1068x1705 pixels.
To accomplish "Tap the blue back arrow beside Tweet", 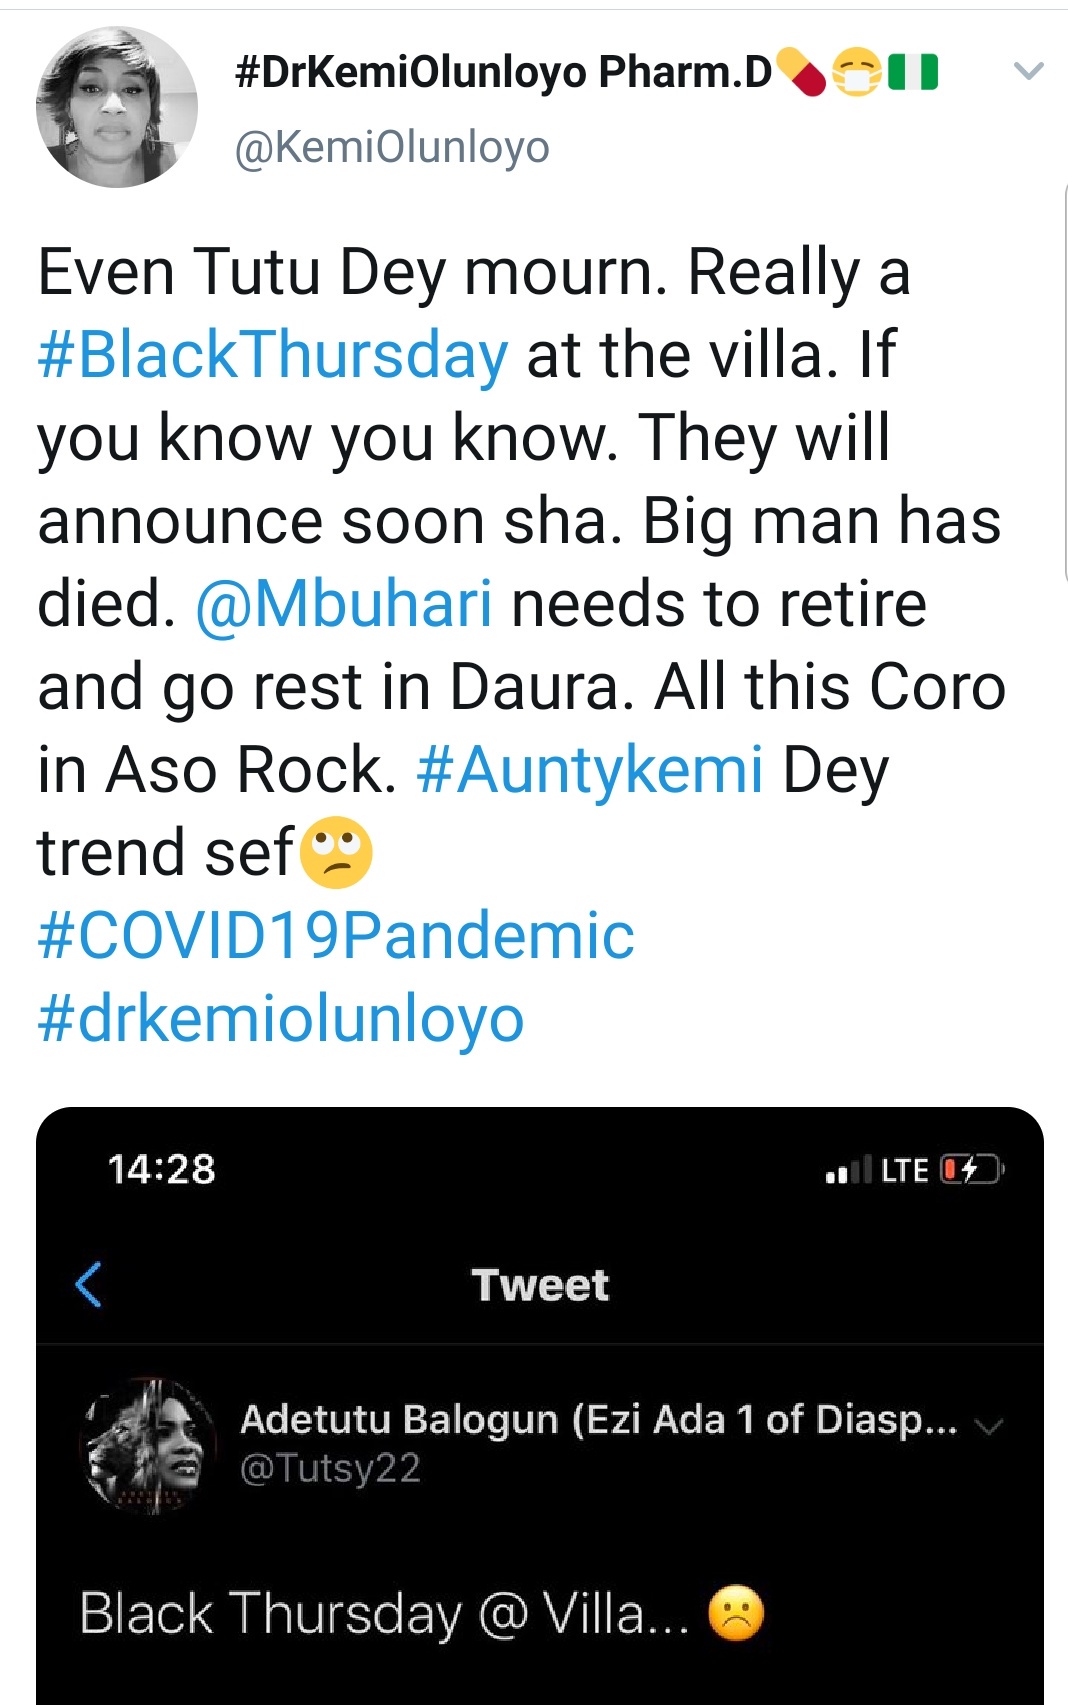I will coord(89,1284).
